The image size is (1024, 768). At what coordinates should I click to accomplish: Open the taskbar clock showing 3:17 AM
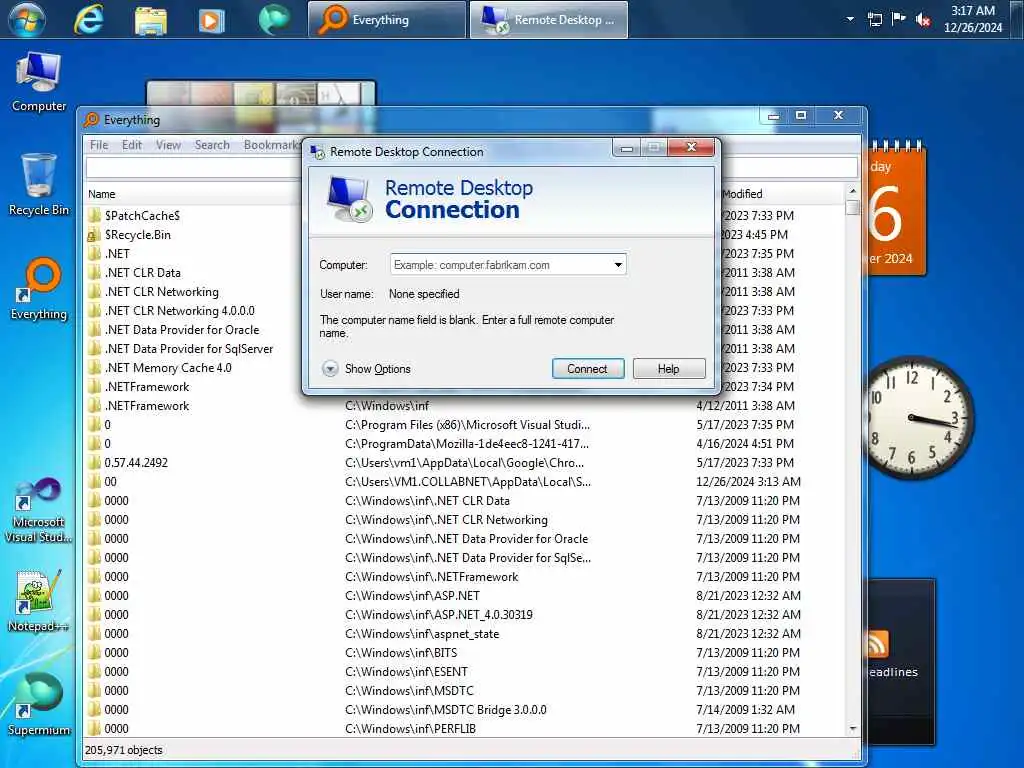point(972,19)
